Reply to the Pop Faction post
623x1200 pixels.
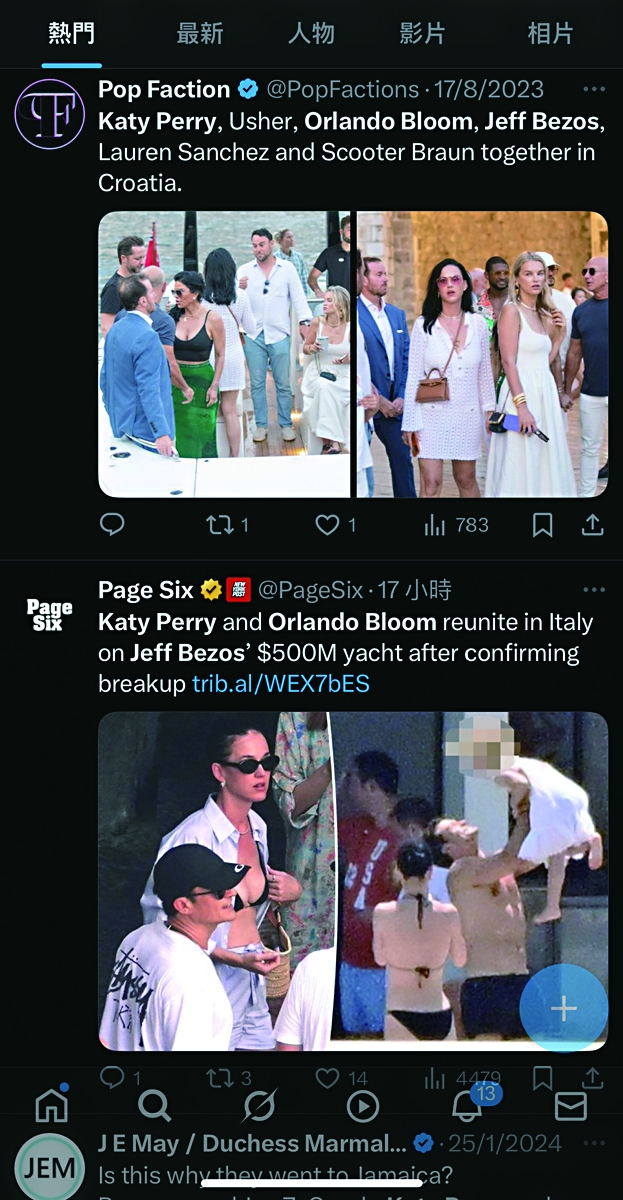[112, 524]
